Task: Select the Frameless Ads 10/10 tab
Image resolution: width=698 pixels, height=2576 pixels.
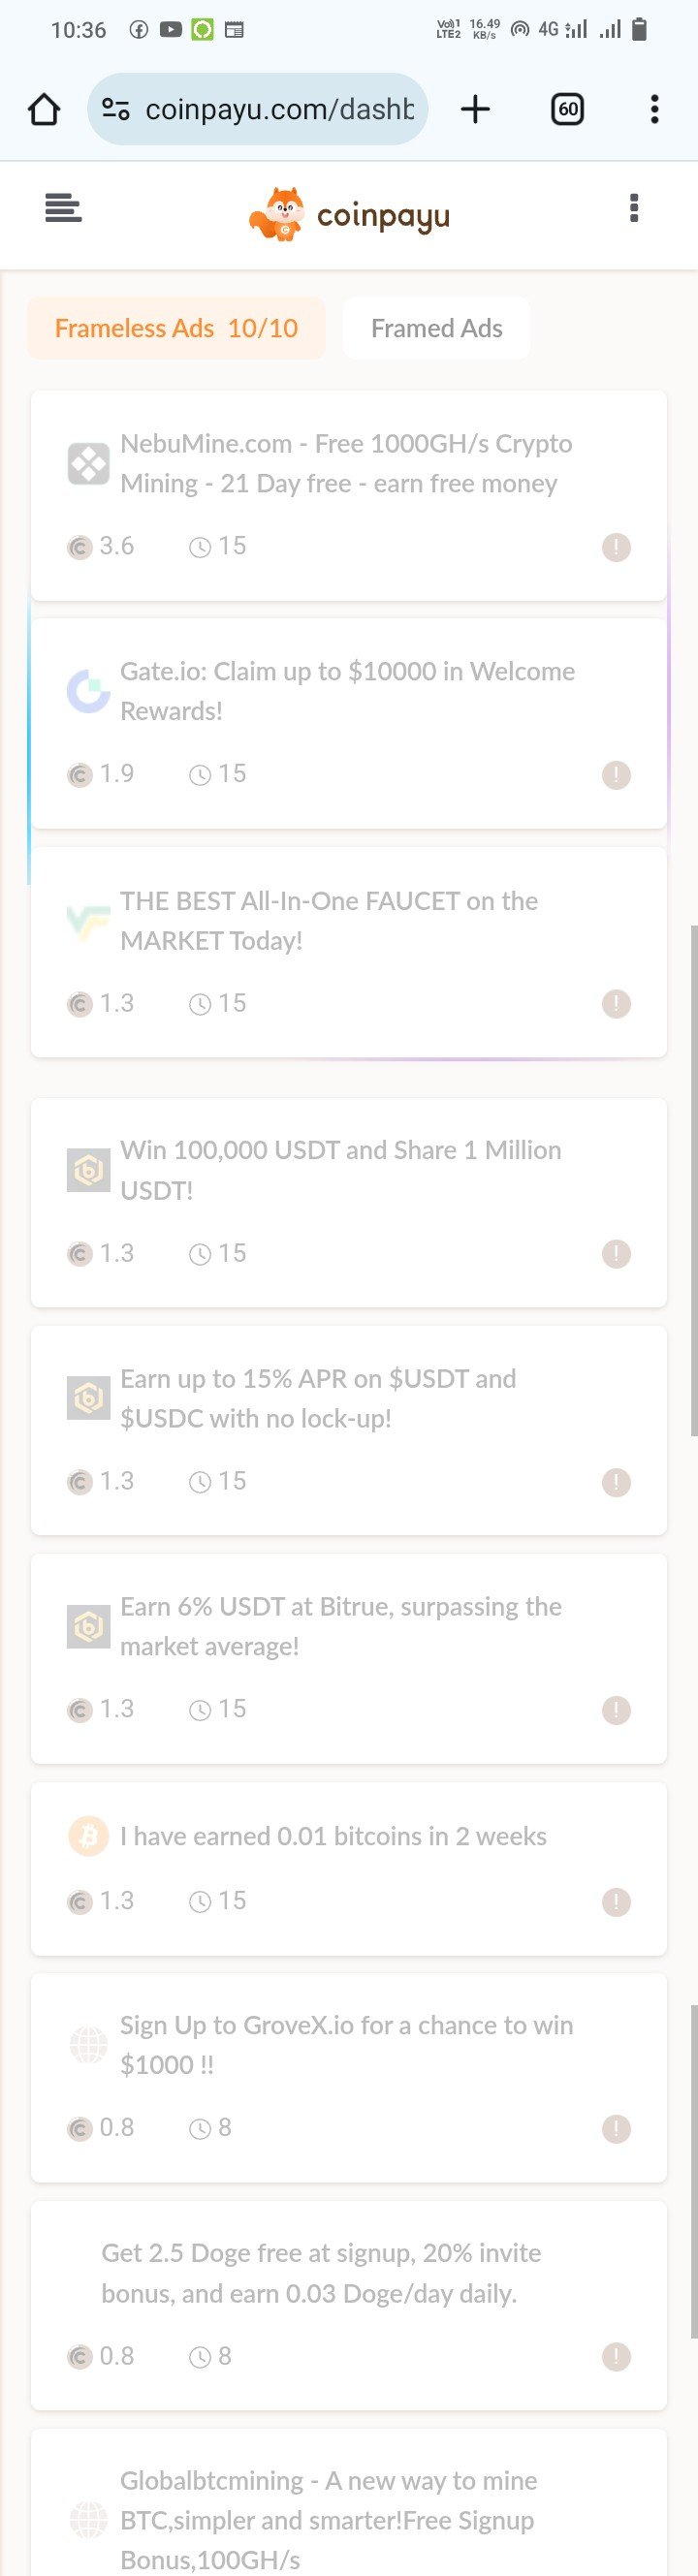Action: [x=176, y=328]
